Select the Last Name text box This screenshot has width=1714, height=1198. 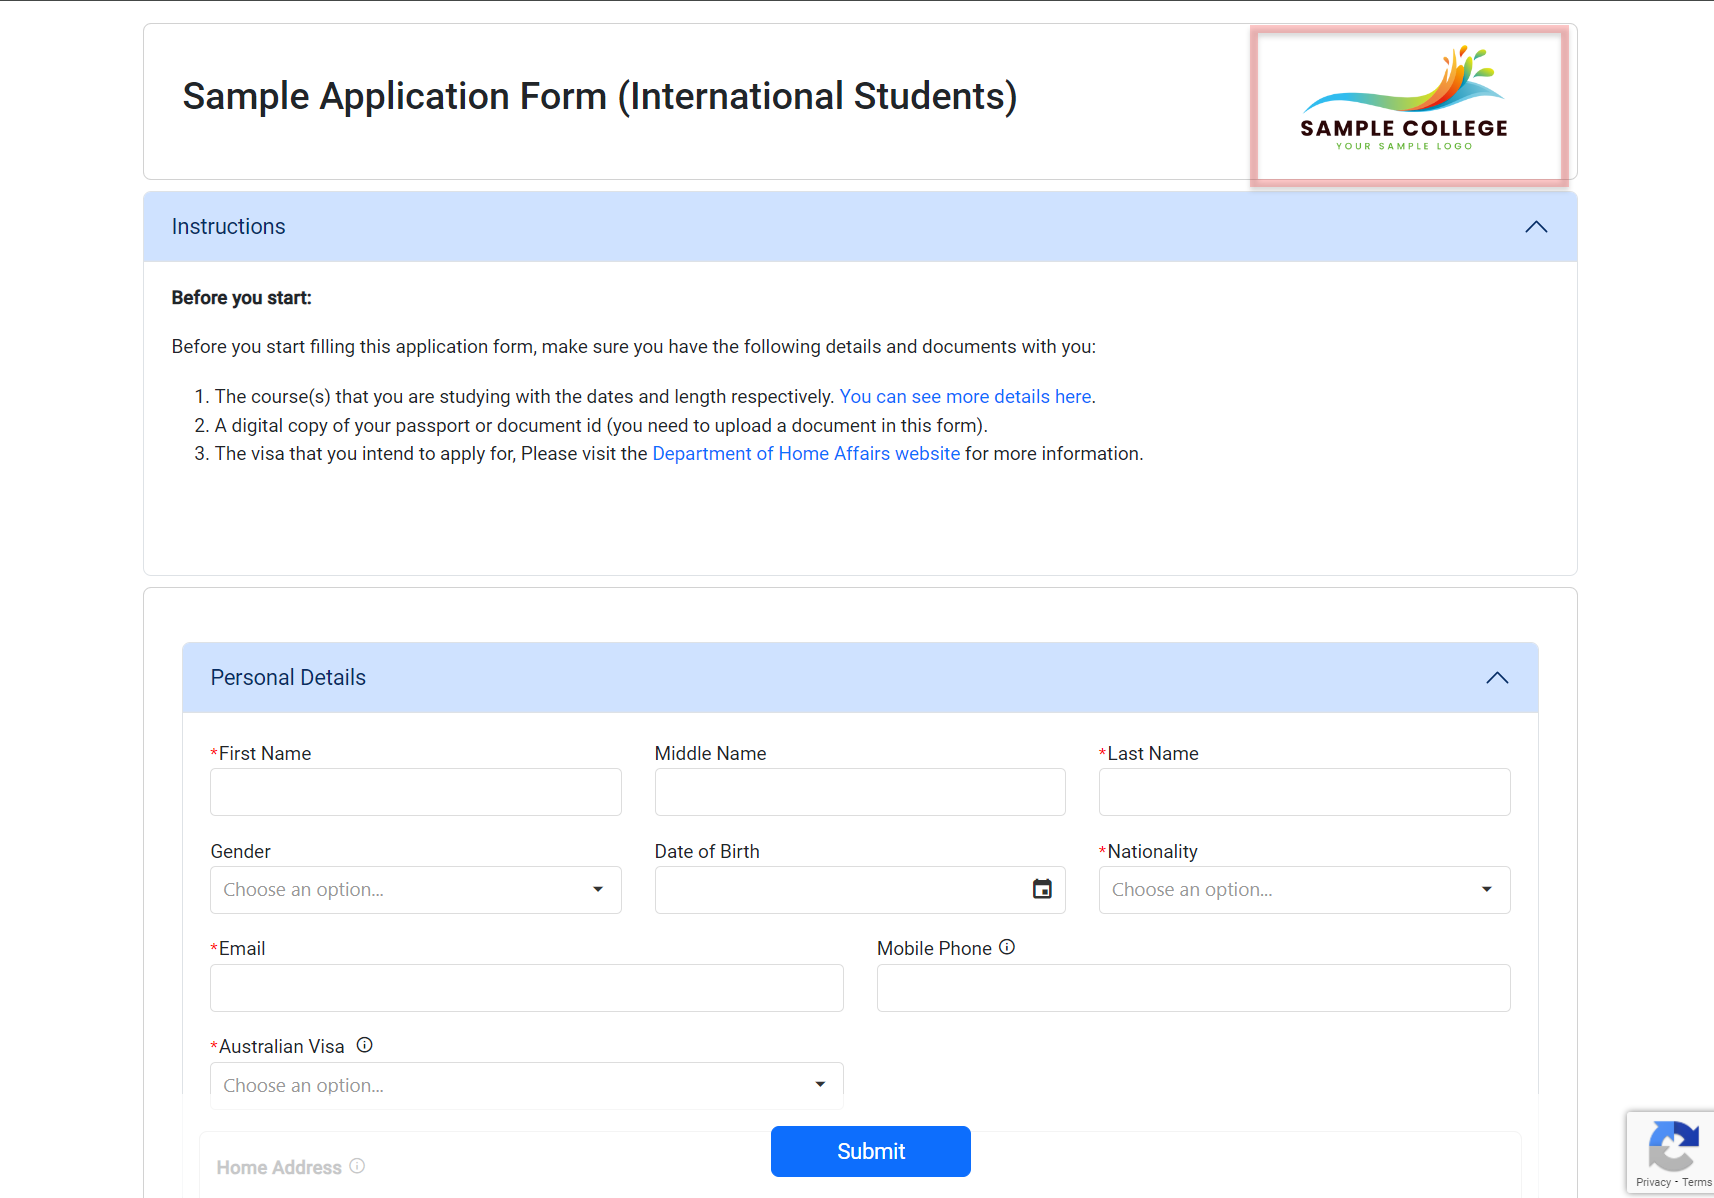click(x=1303, y=792)
